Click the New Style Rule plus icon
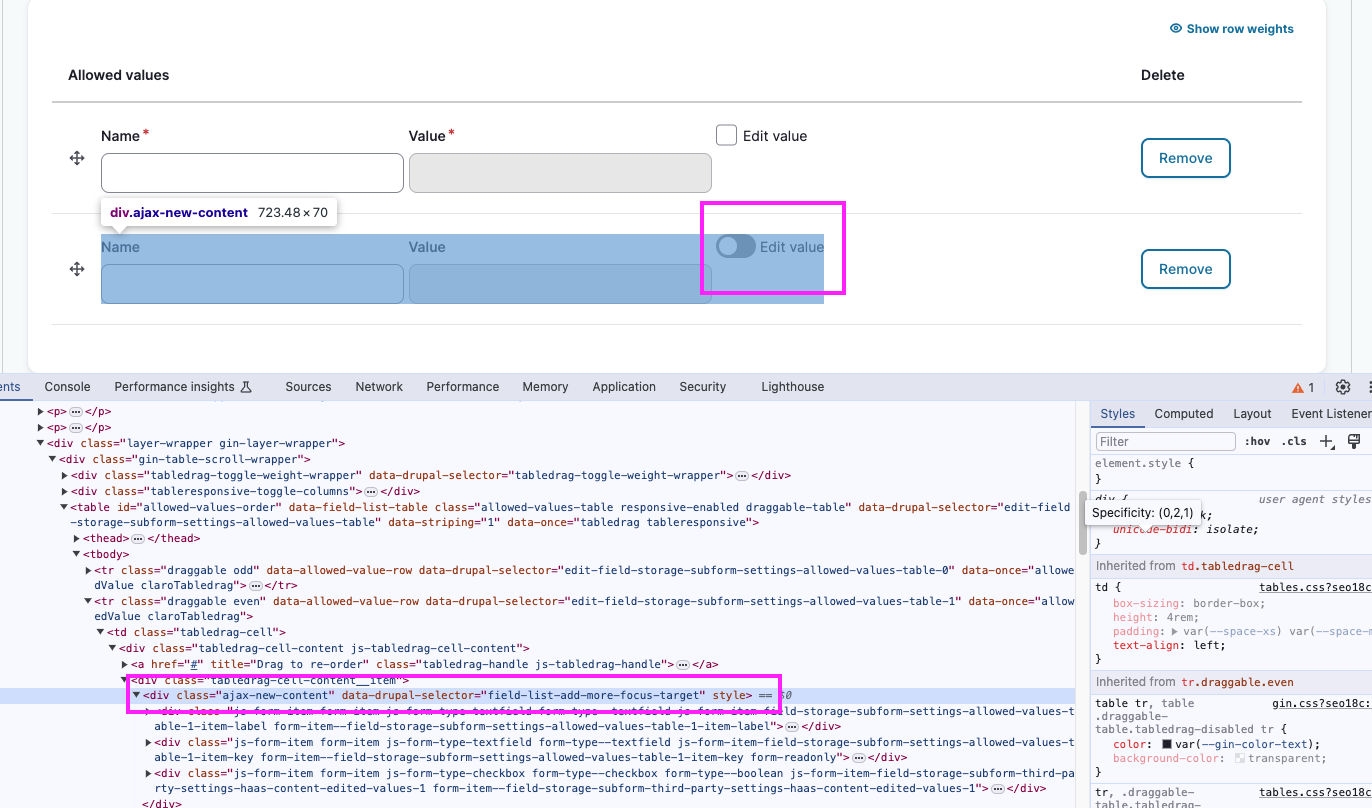Viewport: 1372px width, 808px height. (1325, 441)
